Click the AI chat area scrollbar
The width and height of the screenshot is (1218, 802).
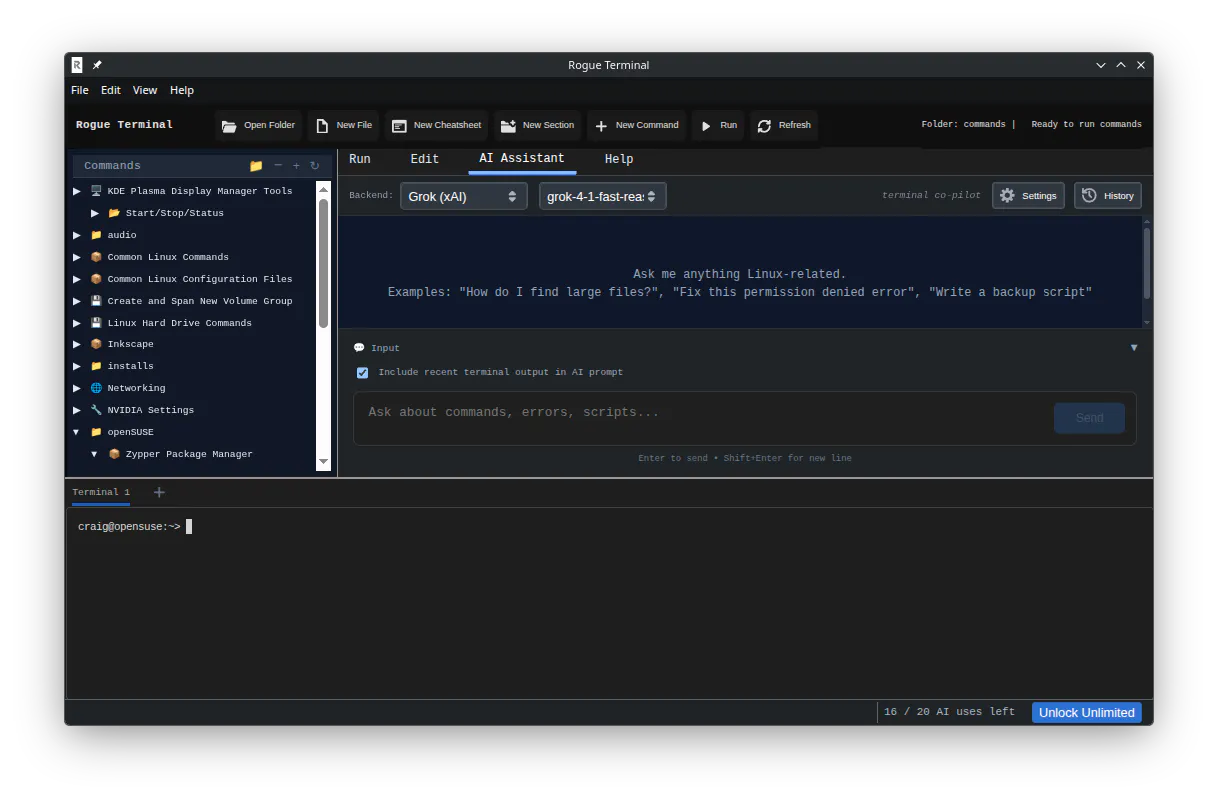[1147, 262]
